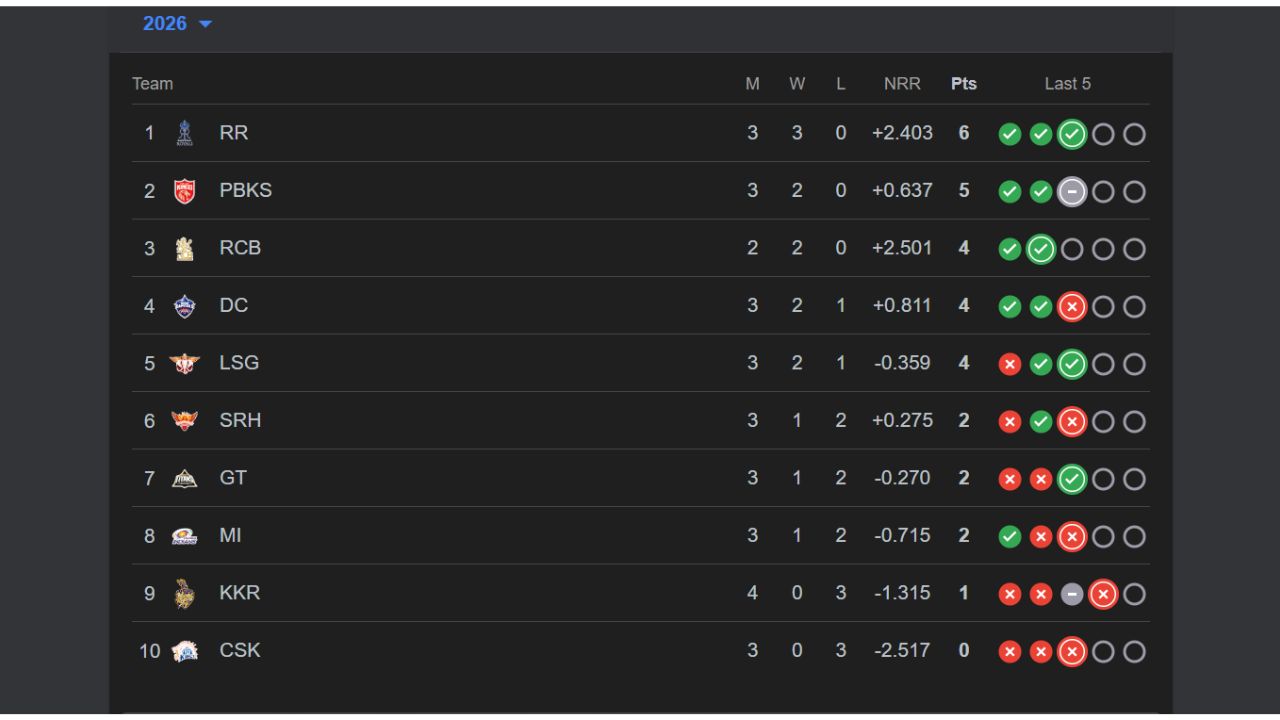Click the CSK team logo
The width and height of the screenshot is (1280, 720).
[x=184, y=651]
